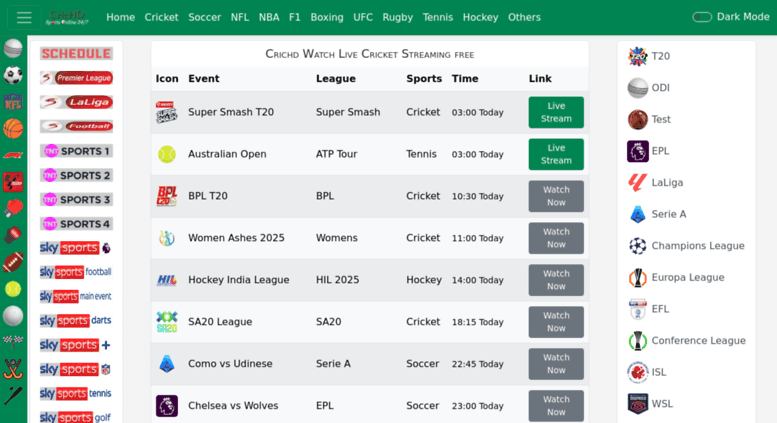Open the SCHEDULE banner
Viewport: 777px width, 423px height.
click(76, 53)
